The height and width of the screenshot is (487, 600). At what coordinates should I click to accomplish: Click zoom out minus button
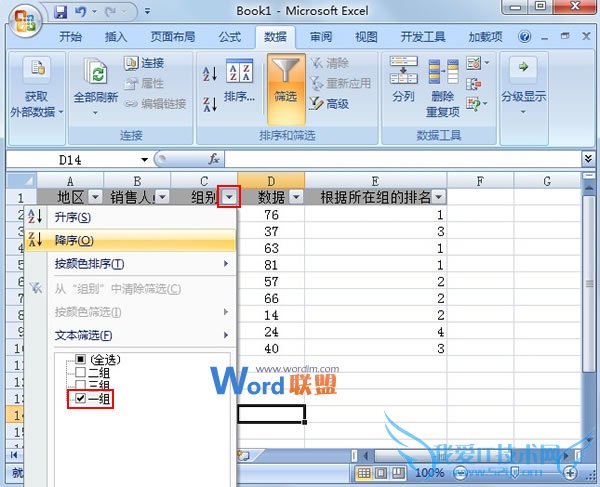click(x=460, y=474)
